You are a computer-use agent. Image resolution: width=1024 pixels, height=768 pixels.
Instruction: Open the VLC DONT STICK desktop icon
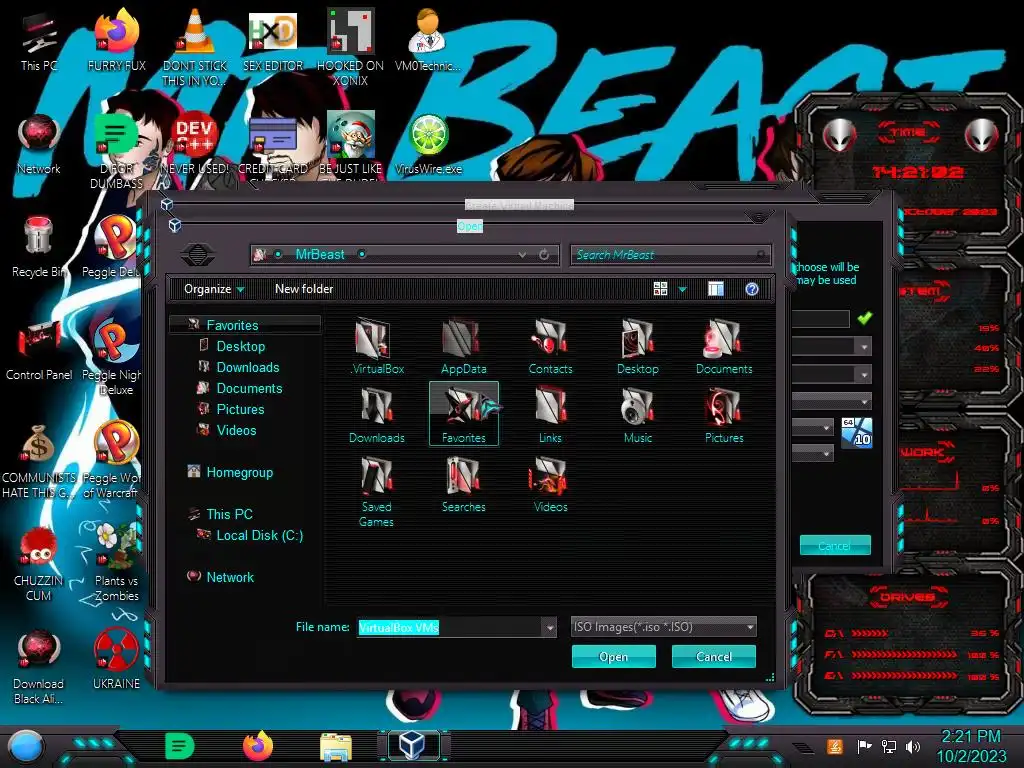(195, 48)
